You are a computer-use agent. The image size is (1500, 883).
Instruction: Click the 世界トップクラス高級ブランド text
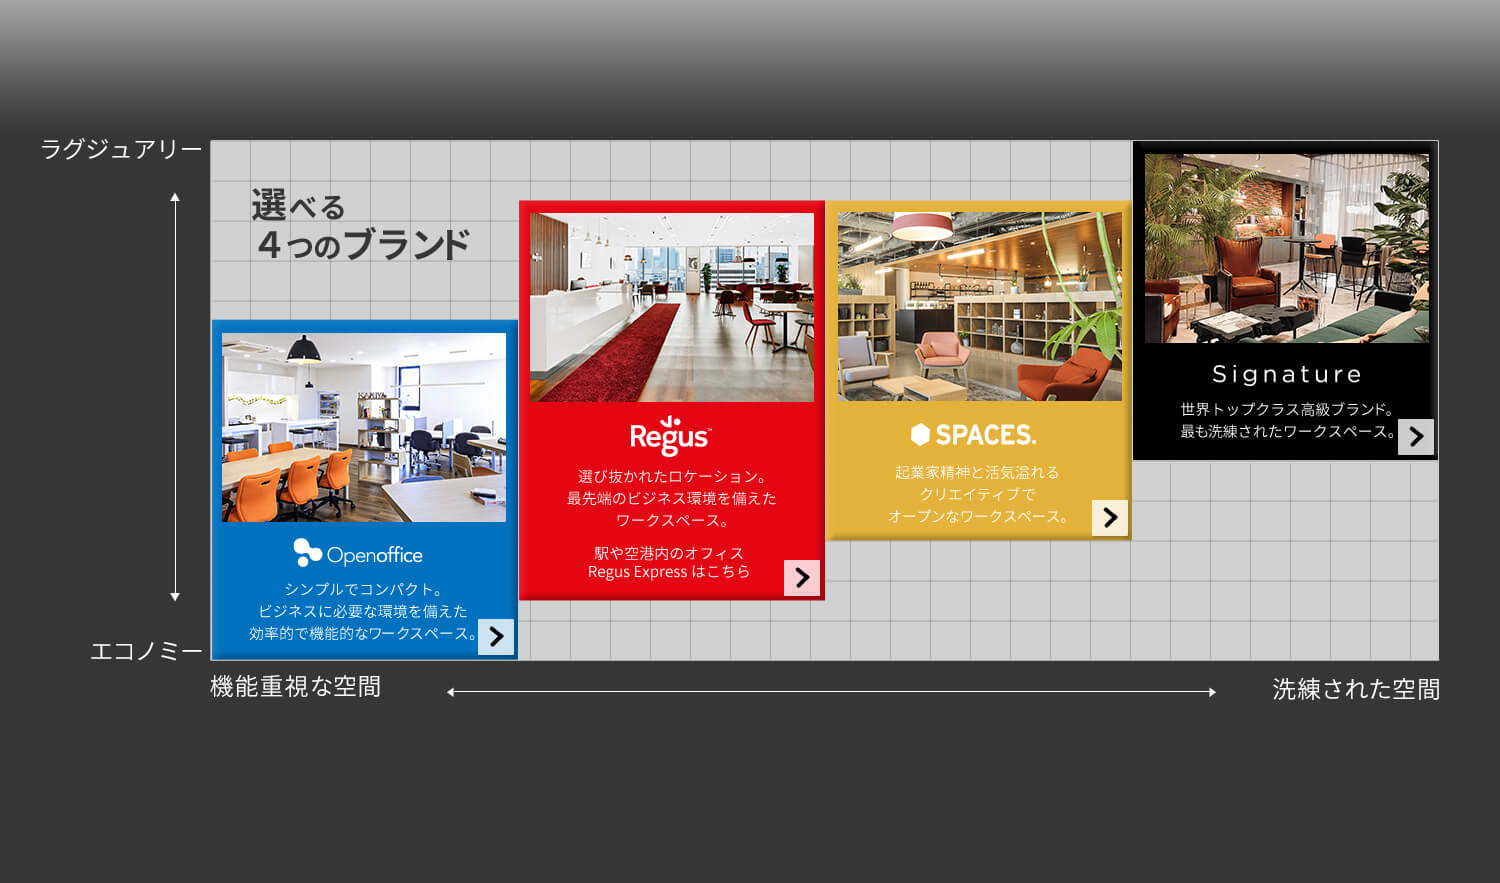click(x=1287, y=409)
